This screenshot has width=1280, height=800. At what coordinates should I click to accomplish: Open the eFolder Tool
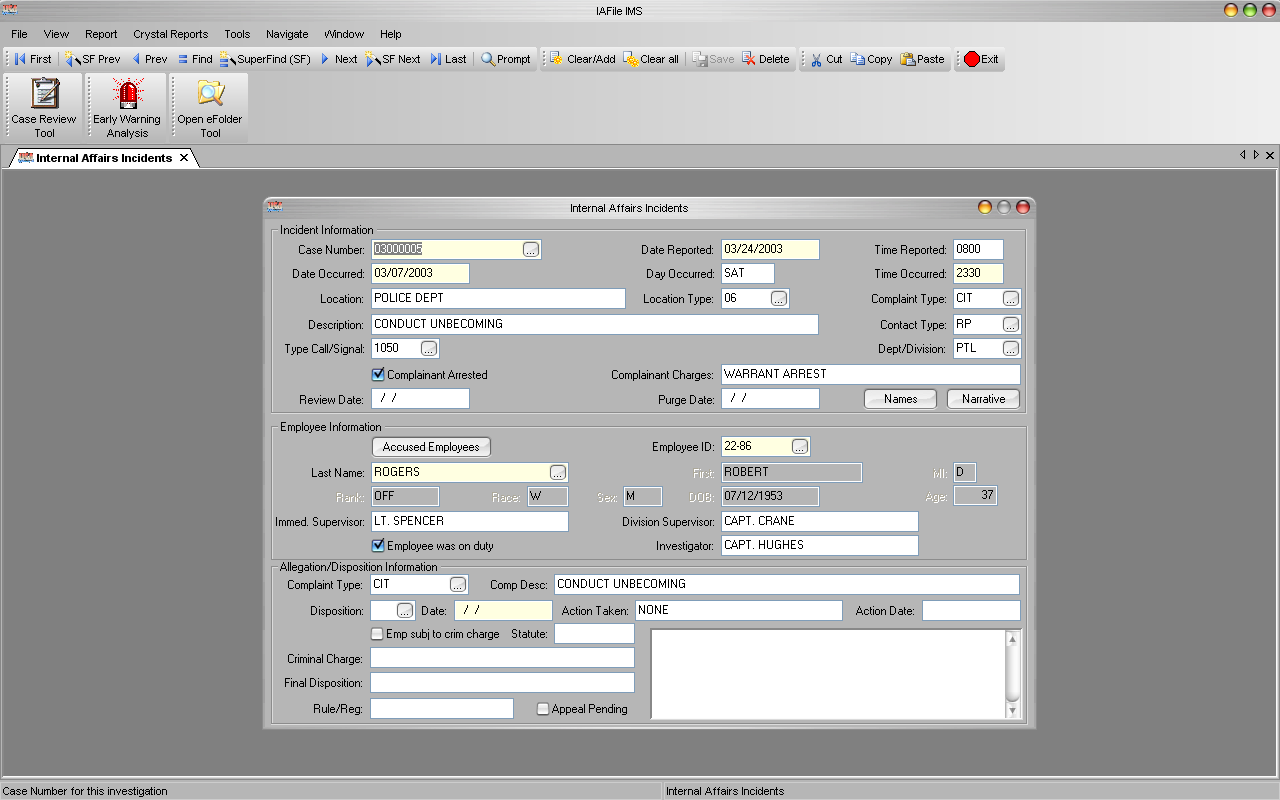click(x=210, y=107)
